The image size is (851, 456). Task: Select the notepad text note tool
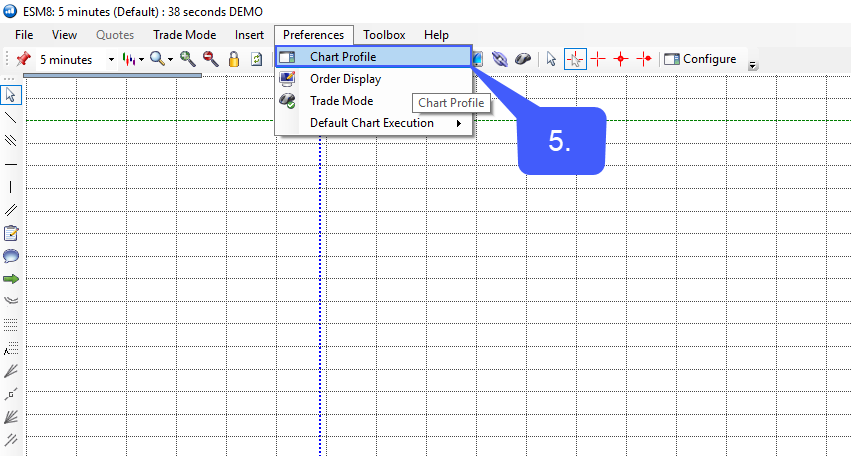11,233
